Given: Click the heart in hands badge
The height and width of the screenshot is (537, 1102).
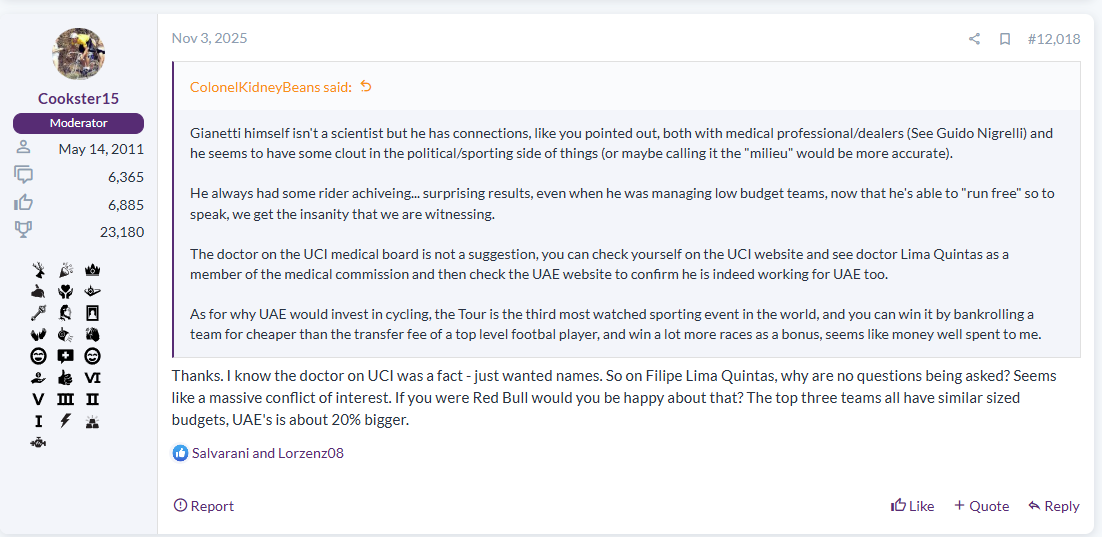Looking at the screenshot, I should pyautogui.click(x=66, y=291).
